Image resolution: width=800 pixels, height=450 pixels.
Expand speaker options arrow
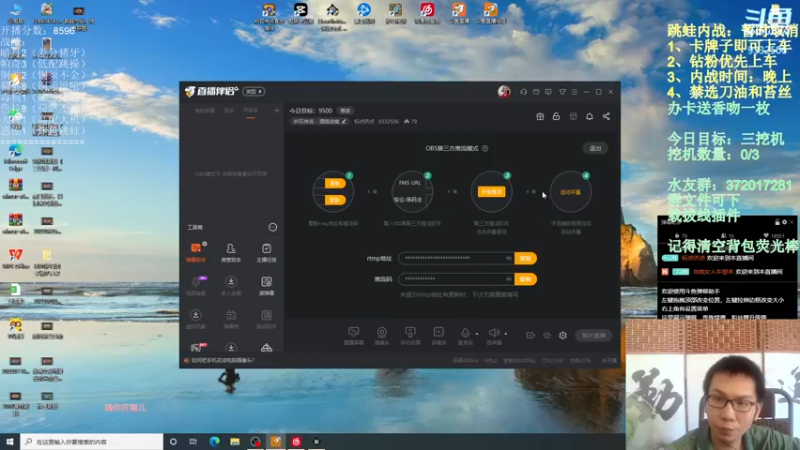pos(506,334)
